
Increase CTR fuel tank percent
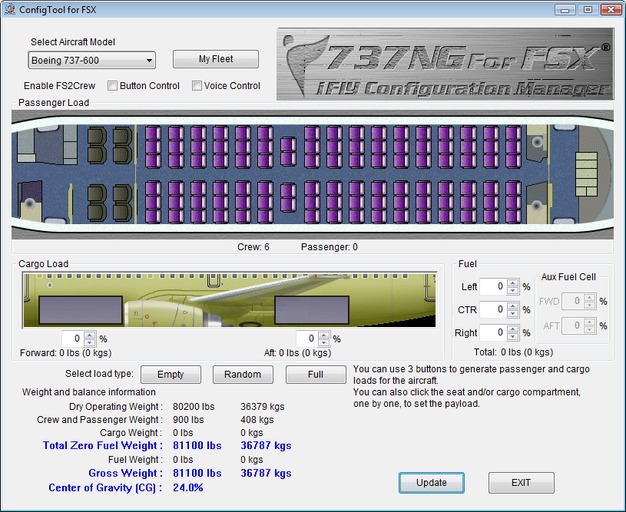513,306
